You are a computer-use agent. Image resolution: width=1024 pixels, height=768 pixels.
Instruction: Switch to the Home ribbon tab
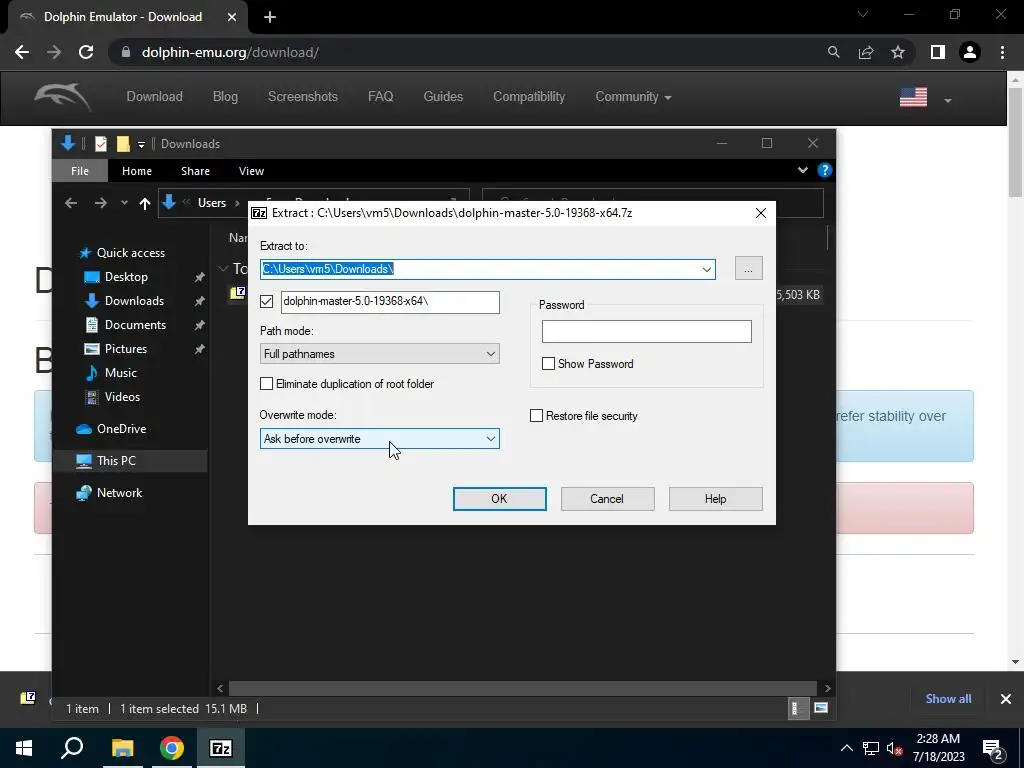[x=136, y=171]
